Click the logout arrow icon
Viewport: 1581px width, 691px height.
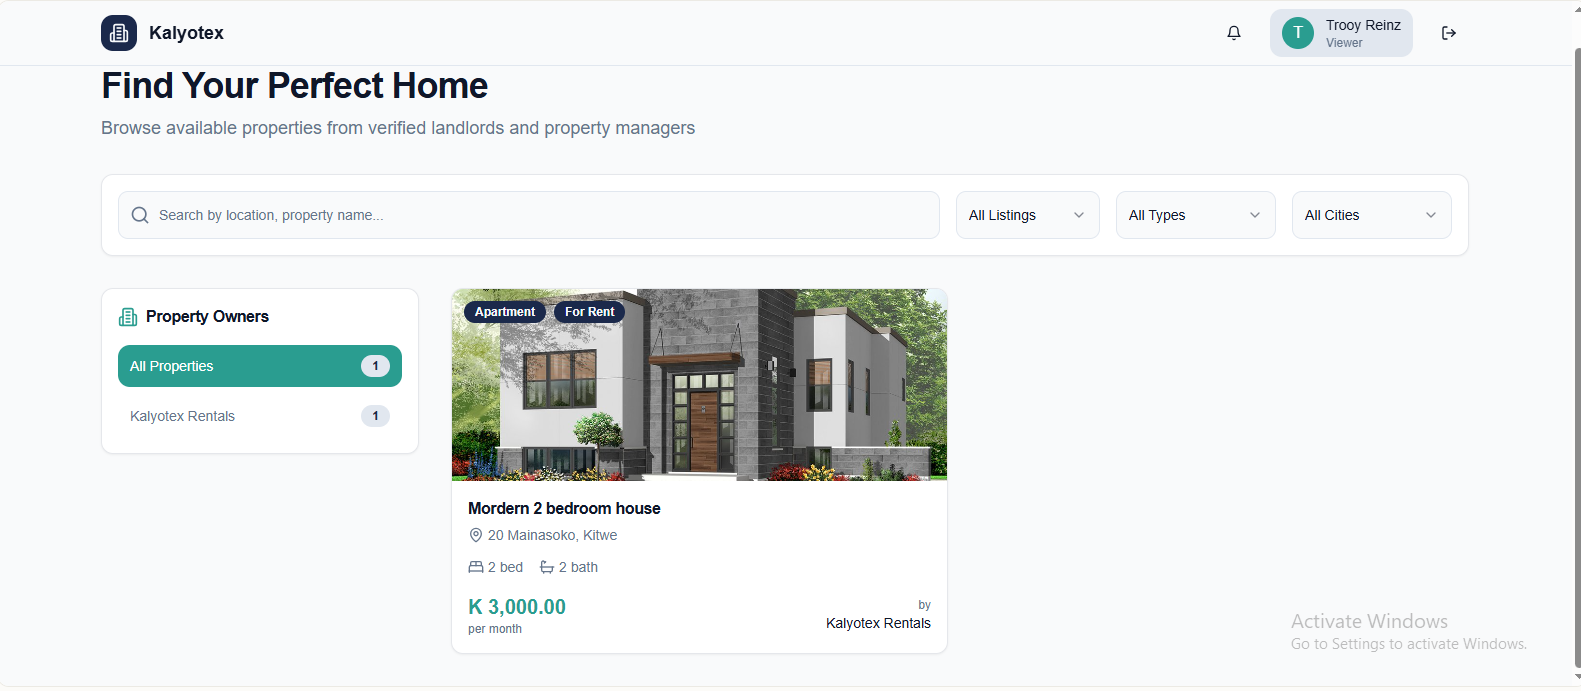pos(1449,33)
